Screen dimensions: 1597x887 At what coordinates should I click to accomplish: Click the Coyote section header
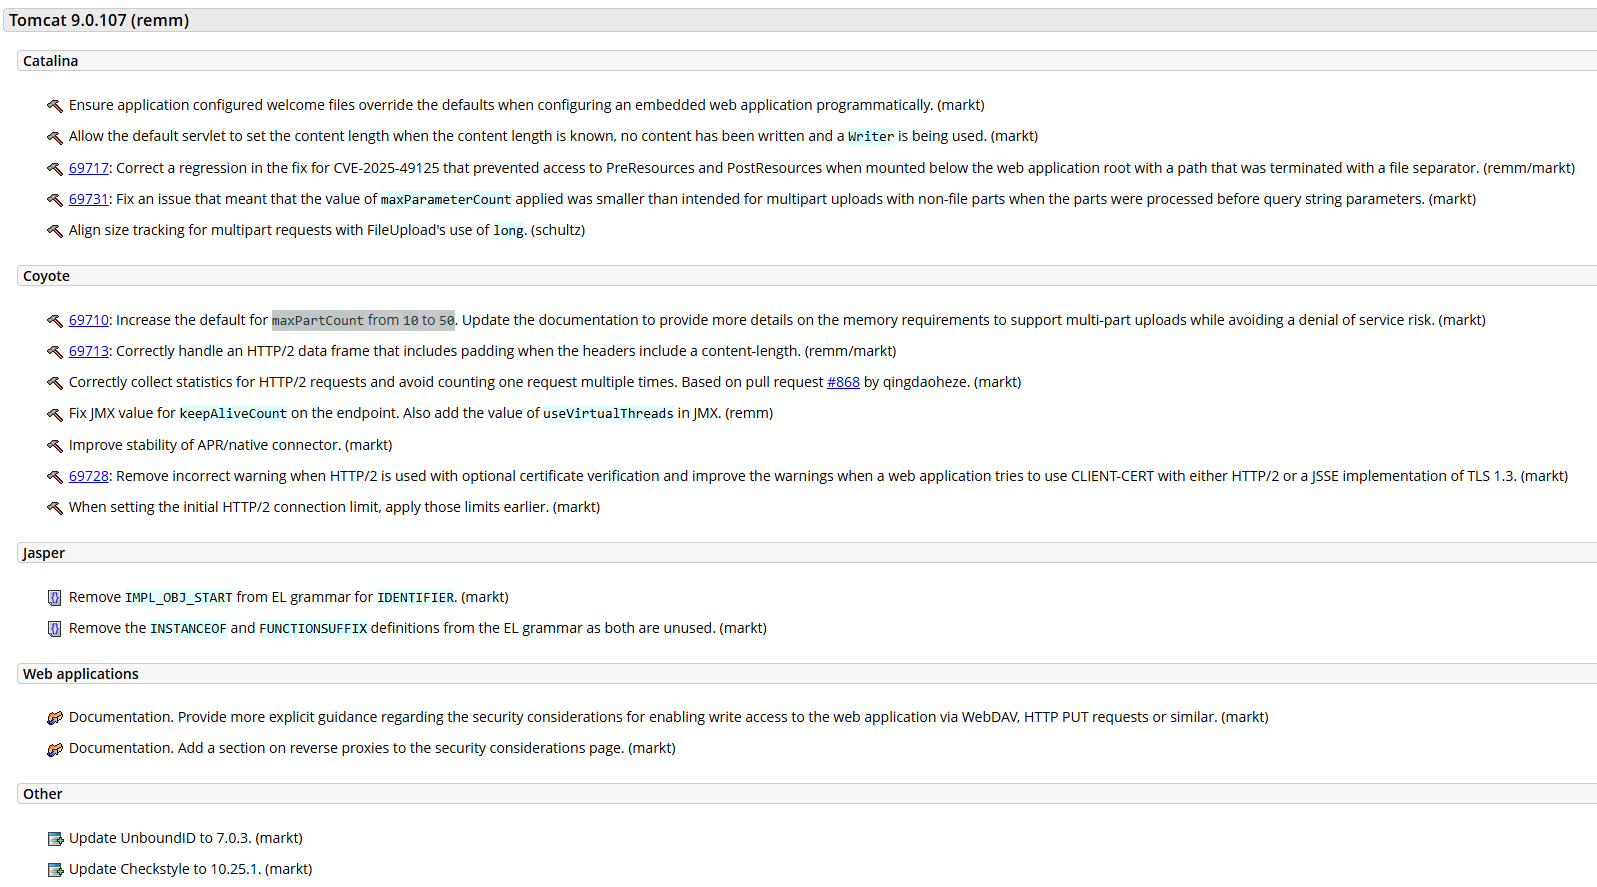pyautogui.click(x=46, y=276)
